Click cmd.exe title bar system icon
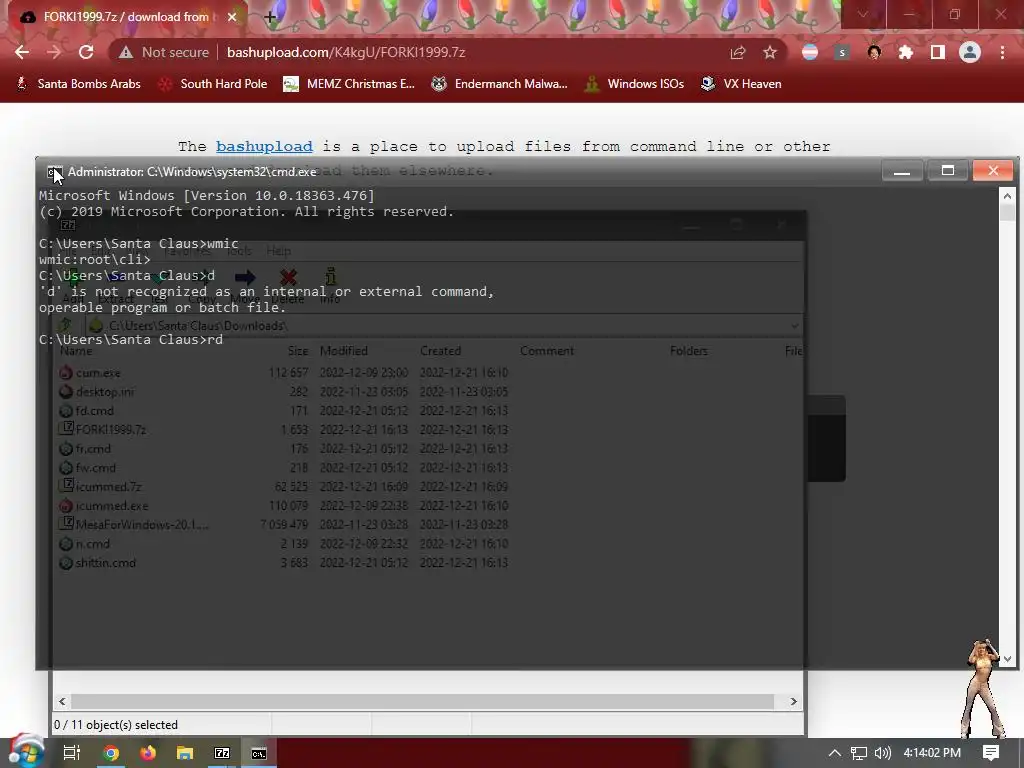Screen dimensions: 1024x768 [54, 172]
